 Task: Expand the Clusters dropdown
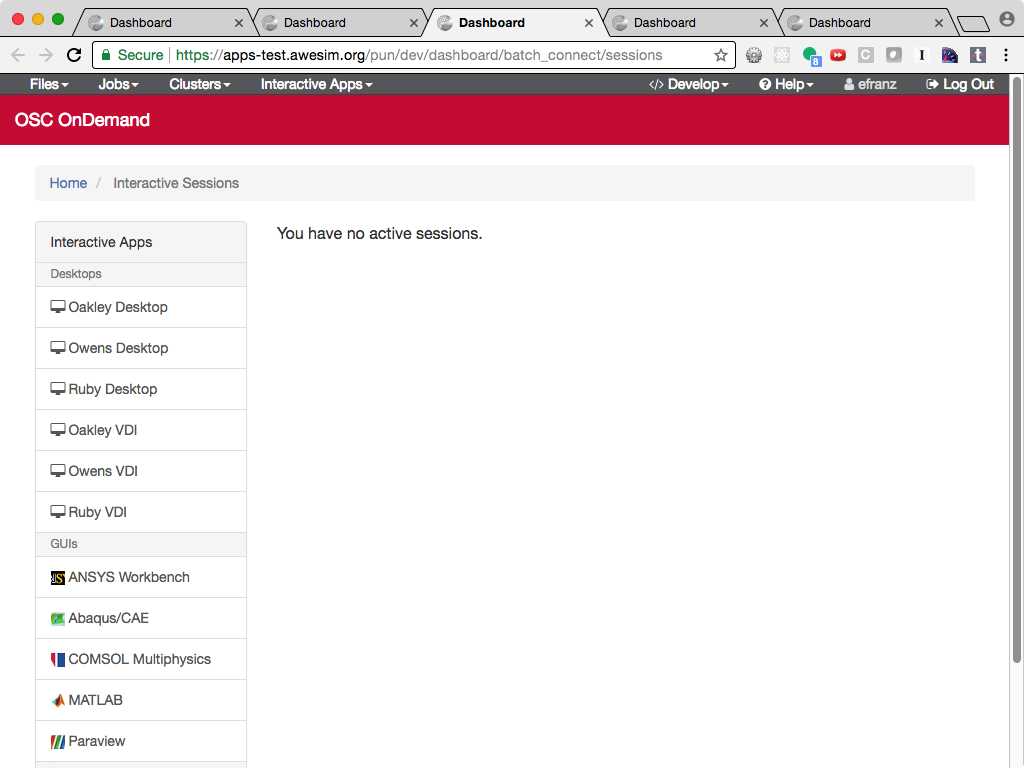pos(200,84)
